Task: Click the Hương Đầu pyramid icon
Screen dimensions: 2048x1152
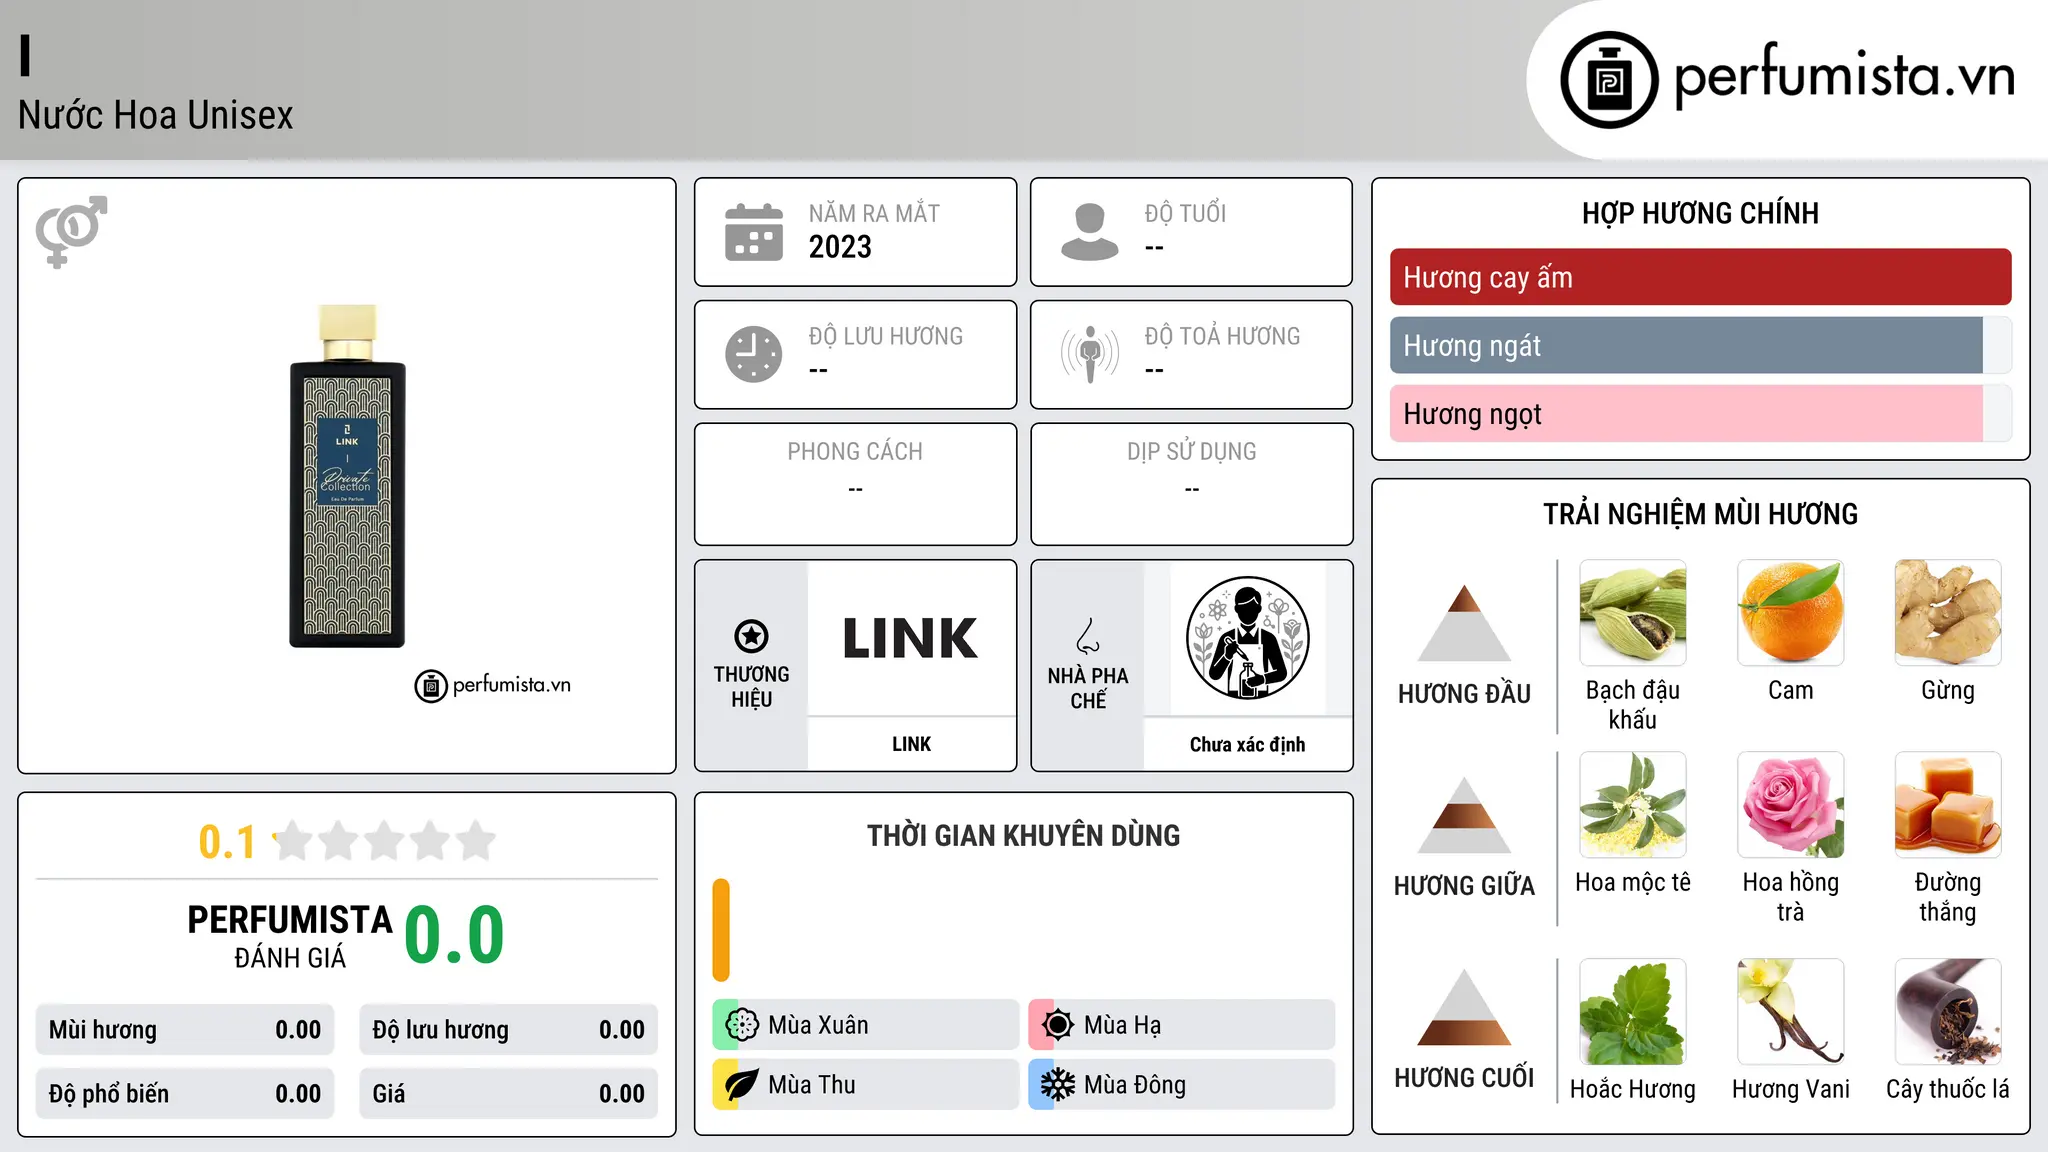Action: pos(1464,623)
